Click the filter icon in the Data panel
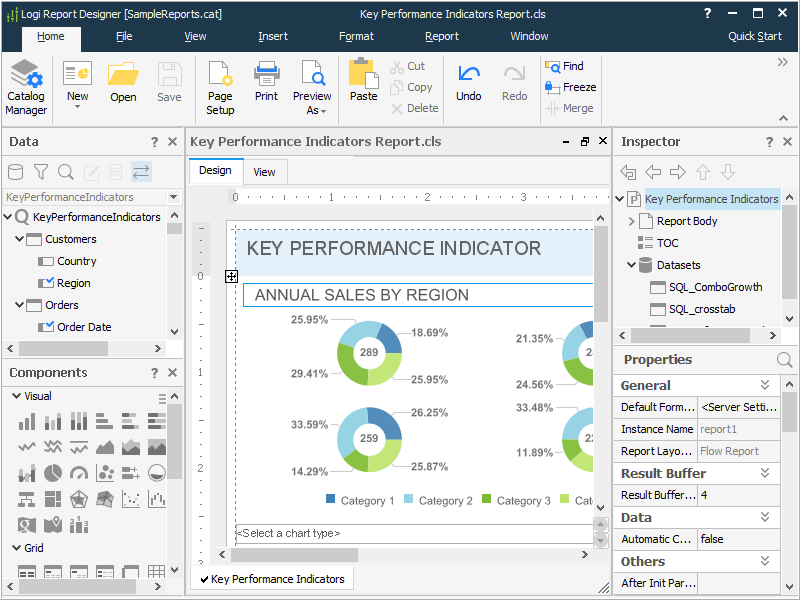The image size is (800, 600). pos(41,171)
